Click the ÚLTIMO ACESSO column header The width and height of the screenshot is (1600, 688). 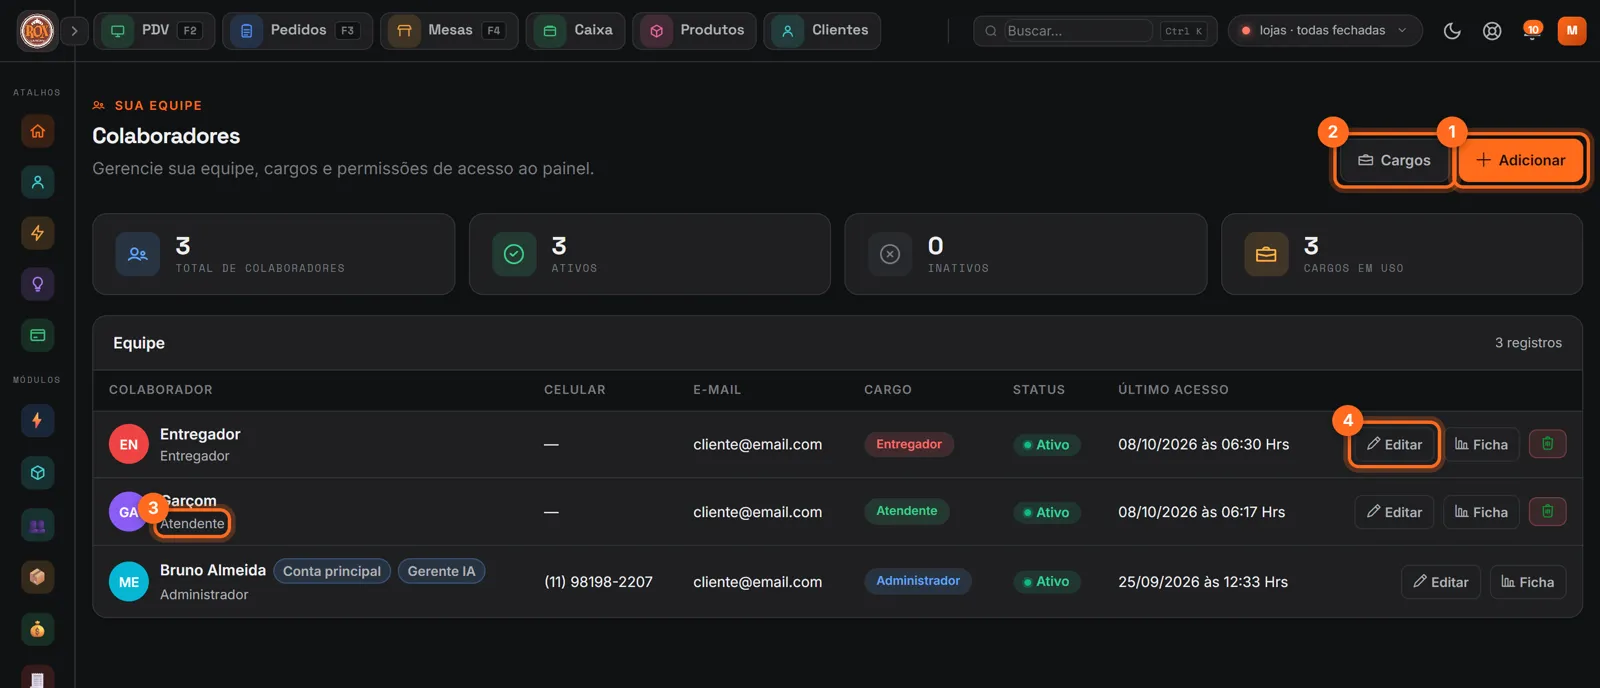[x=1174, y=390]
